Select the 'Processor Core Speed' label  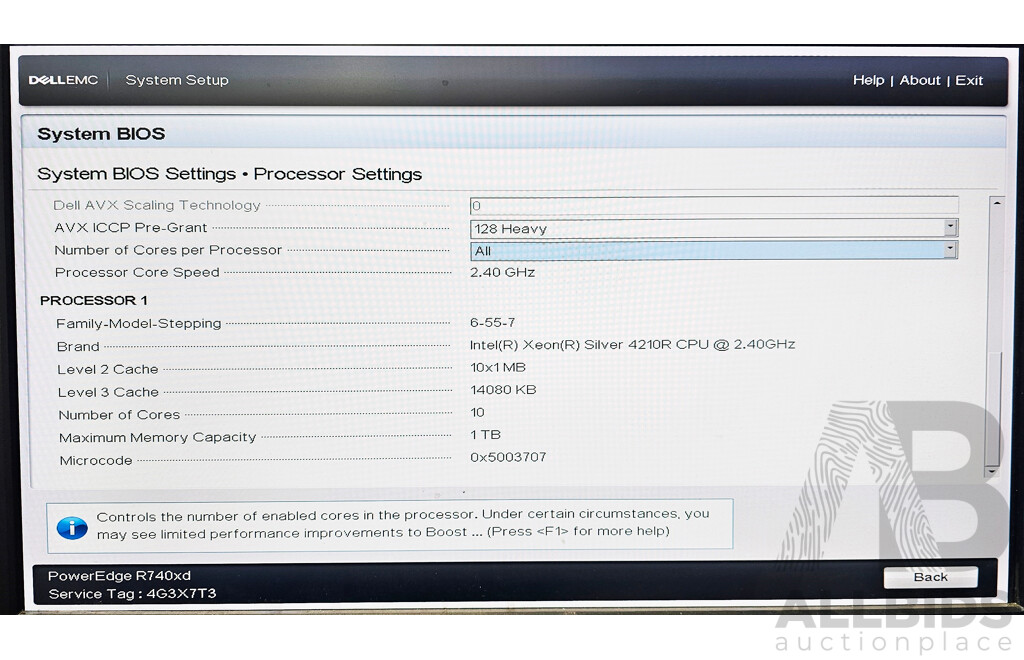point(137,272)
